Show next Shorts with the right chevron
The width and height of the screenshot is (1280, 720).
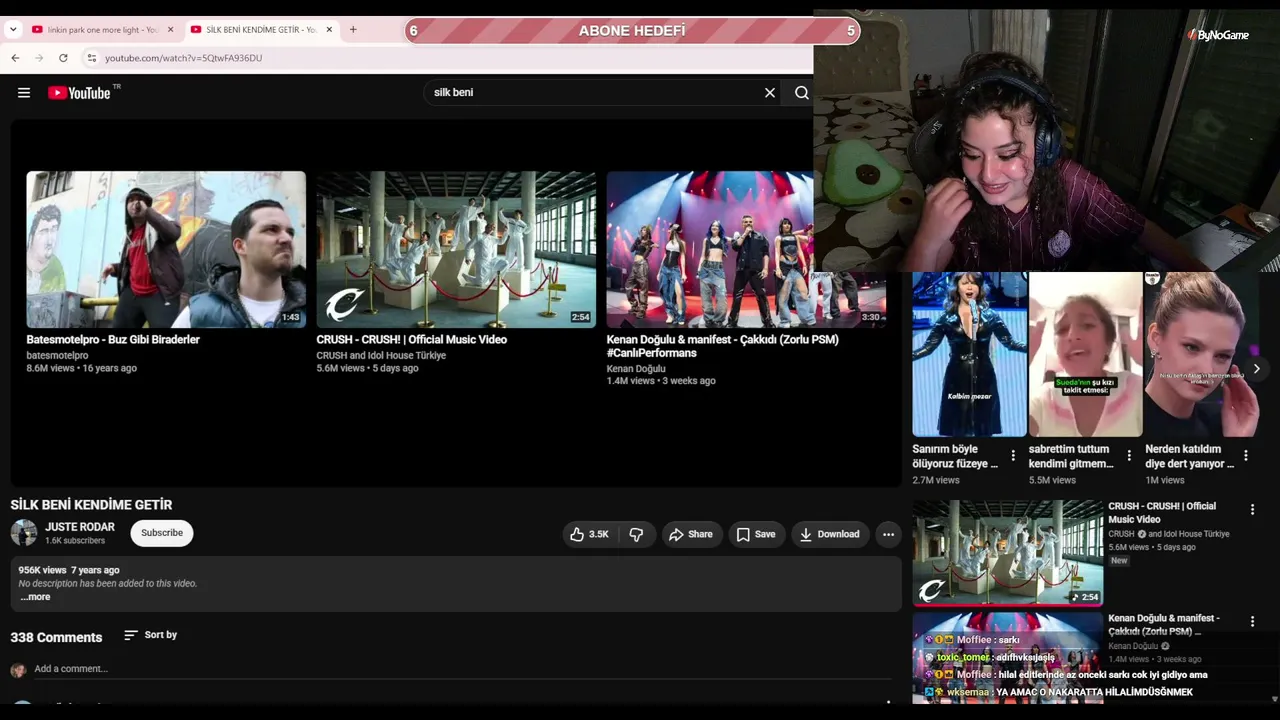point(1257,369)
